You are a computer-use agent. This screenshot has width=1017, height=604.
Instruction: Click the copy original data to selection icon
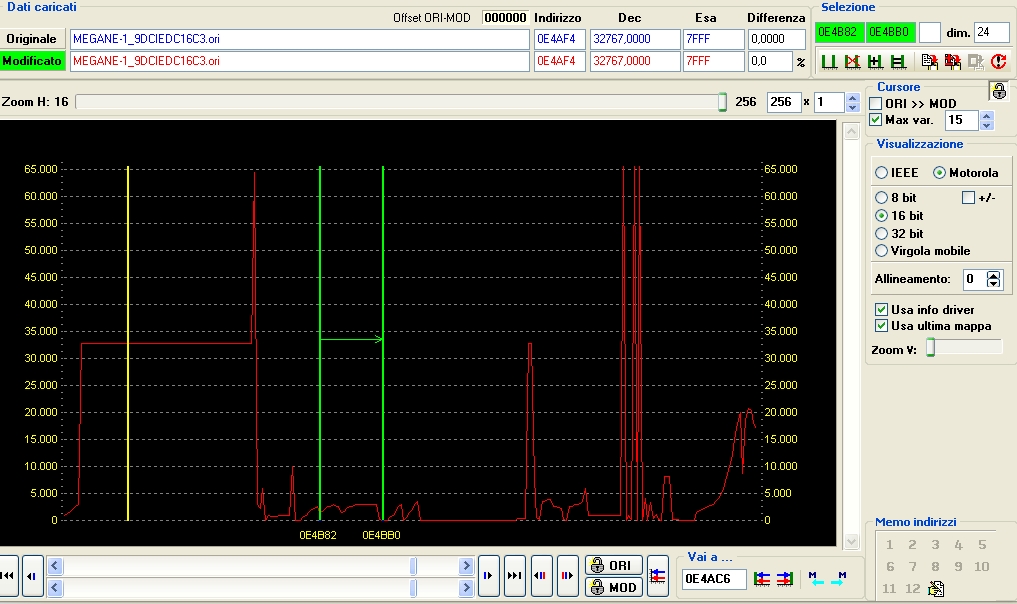[x=929, y=62]
